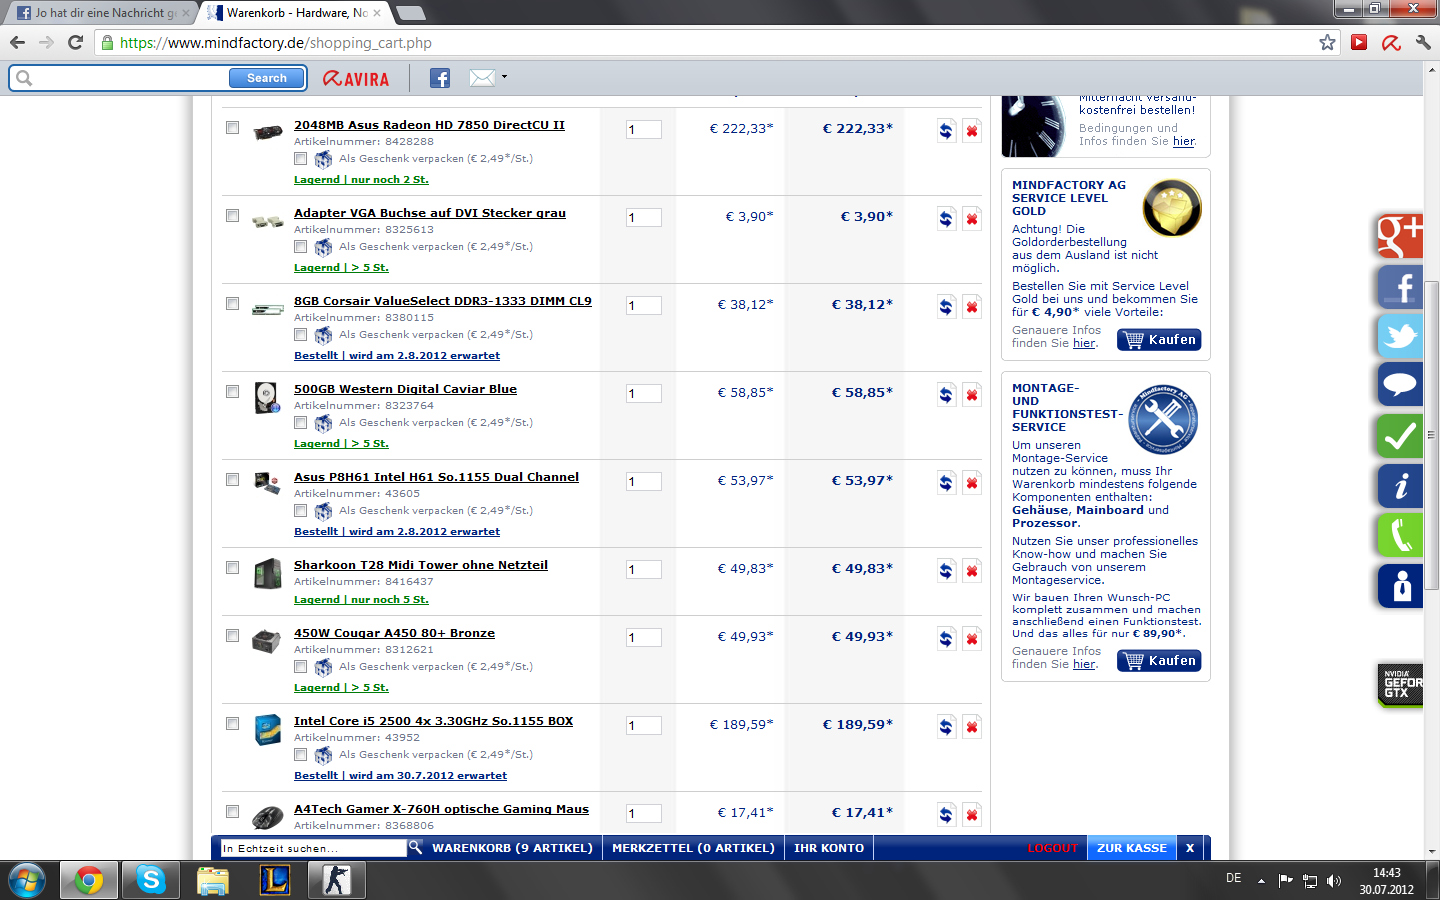
Task: Tick row checkbox for Corsair ValueSelect DDR3
Action: pyautogui.click(x=233, y=304)
